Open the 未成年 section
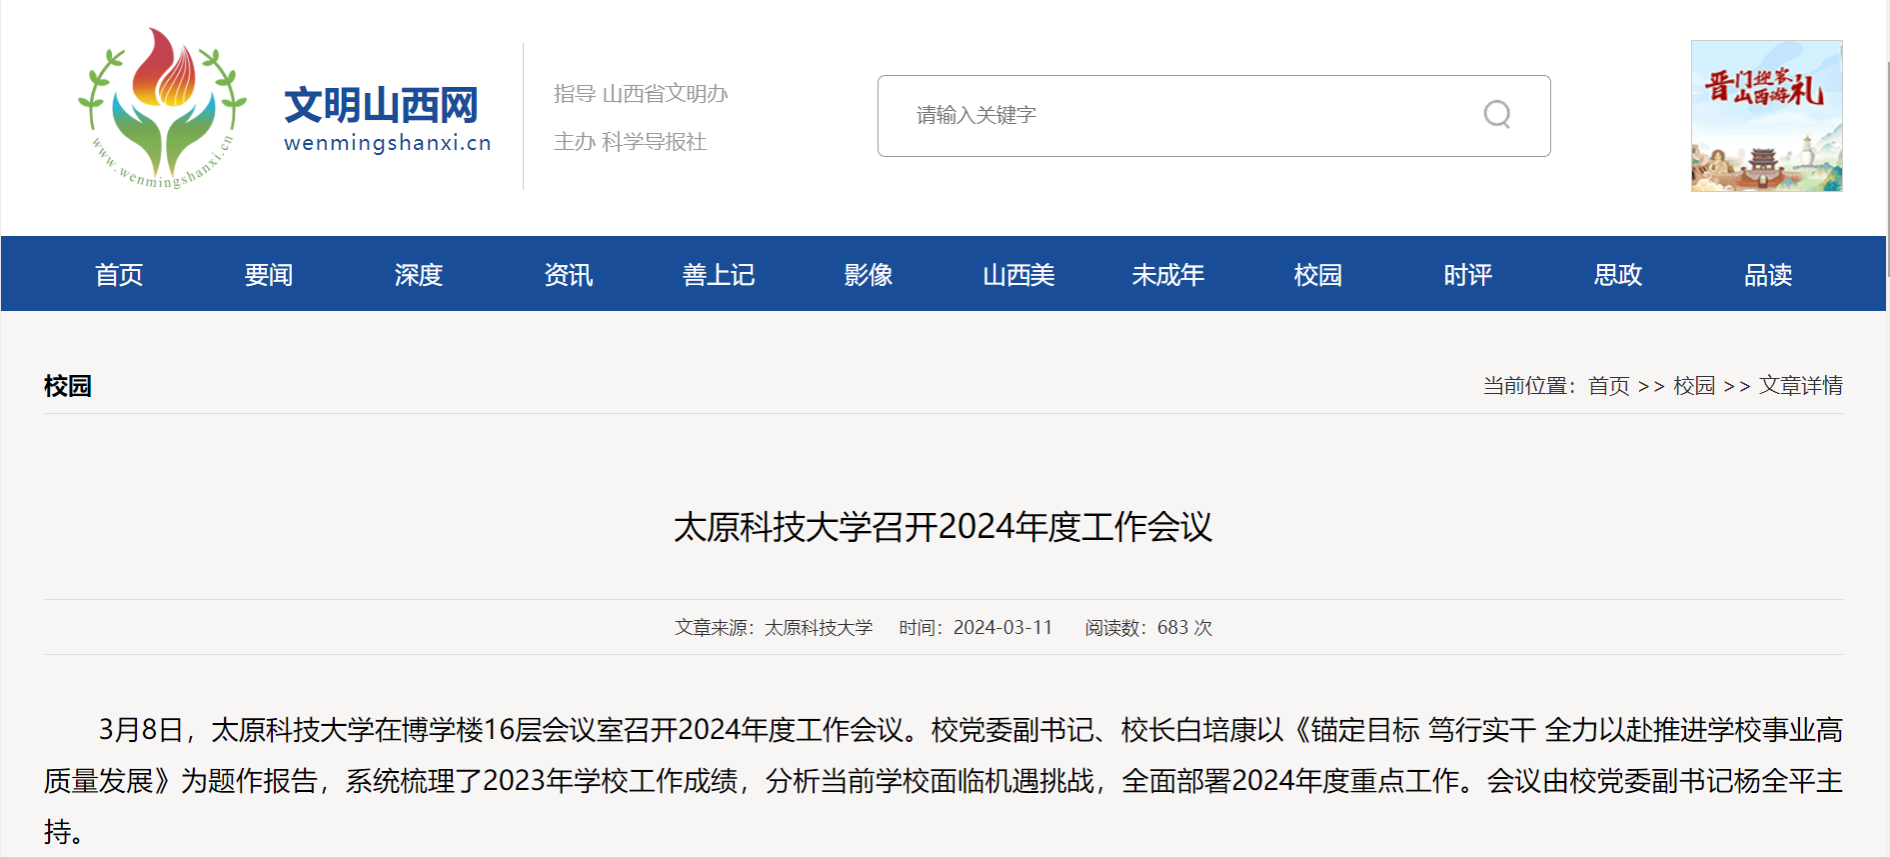1890x857 pixels. tap(1168, 275)
